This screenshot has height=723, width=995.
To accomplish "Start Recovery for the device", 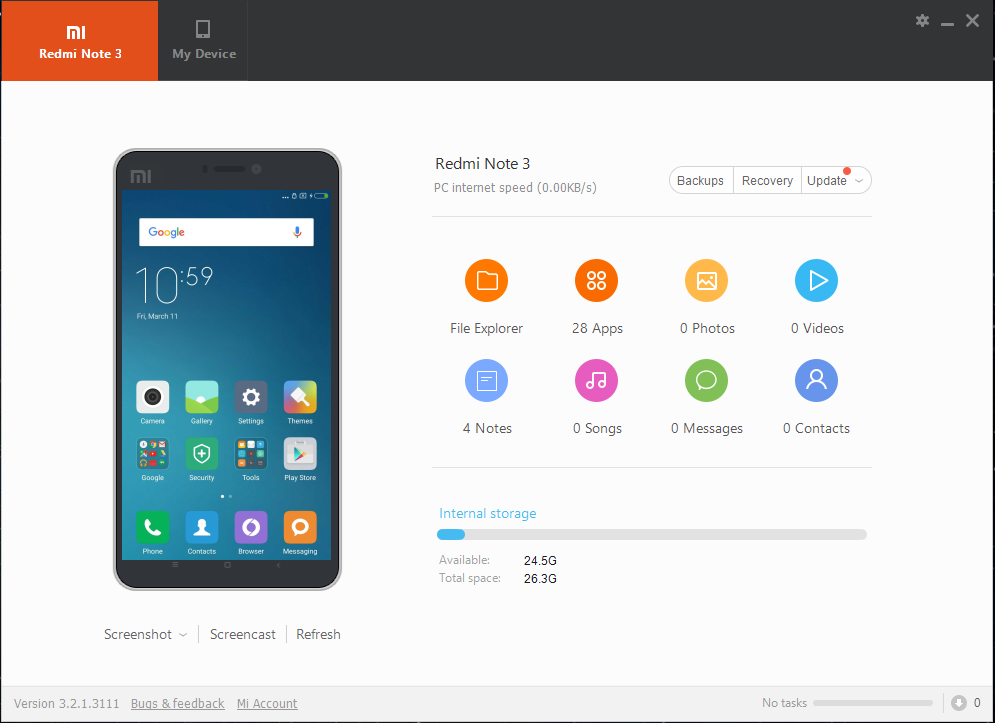I will tap(767, 180).
